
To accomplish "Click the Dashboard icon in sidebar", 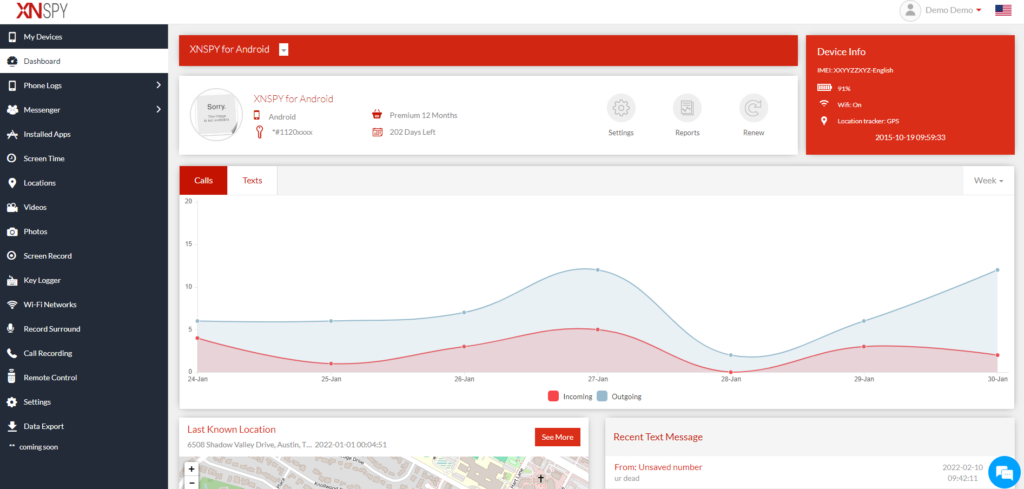I will click(12, 61).
